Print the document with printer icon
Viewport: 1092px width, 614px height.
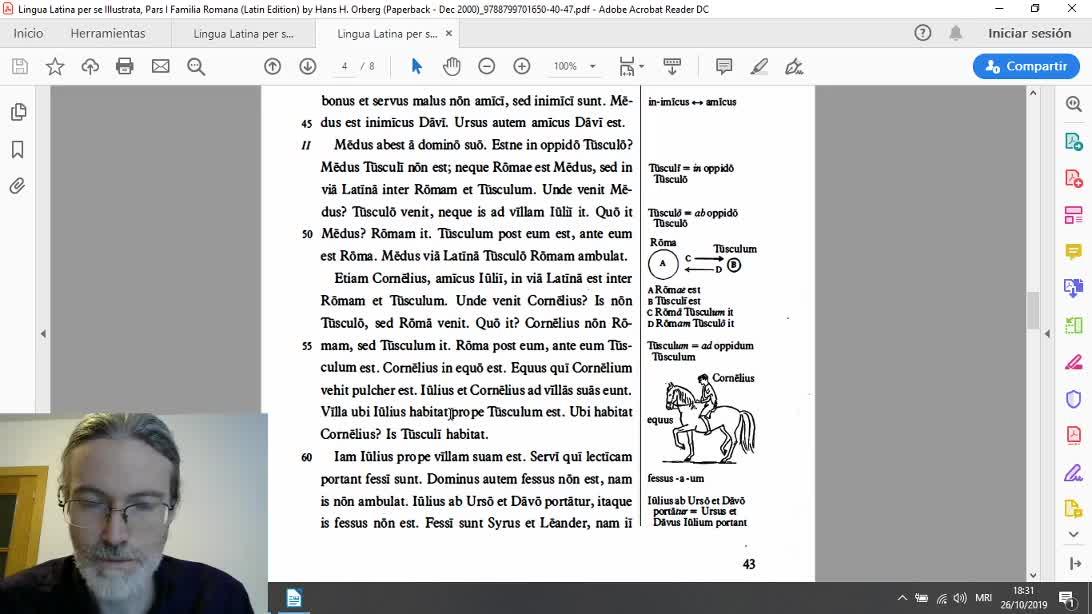click(x=125, y=66)
